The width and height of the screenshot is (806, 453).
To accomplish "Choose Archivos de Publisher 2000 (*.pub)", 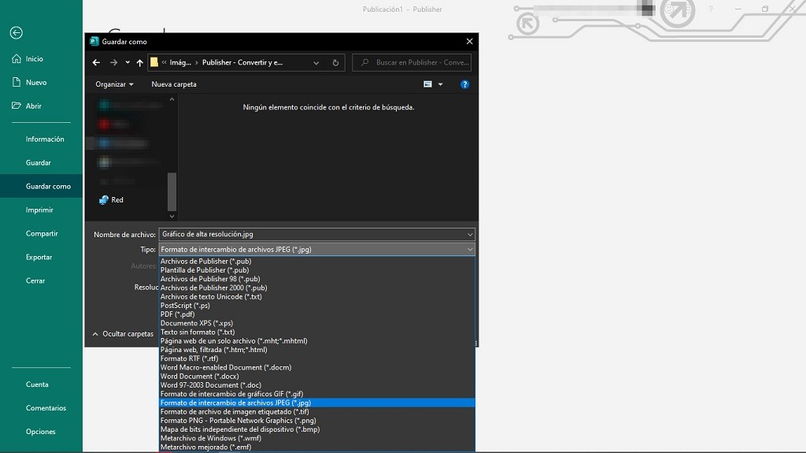I will pyautogui.click(x=317, y=288).
